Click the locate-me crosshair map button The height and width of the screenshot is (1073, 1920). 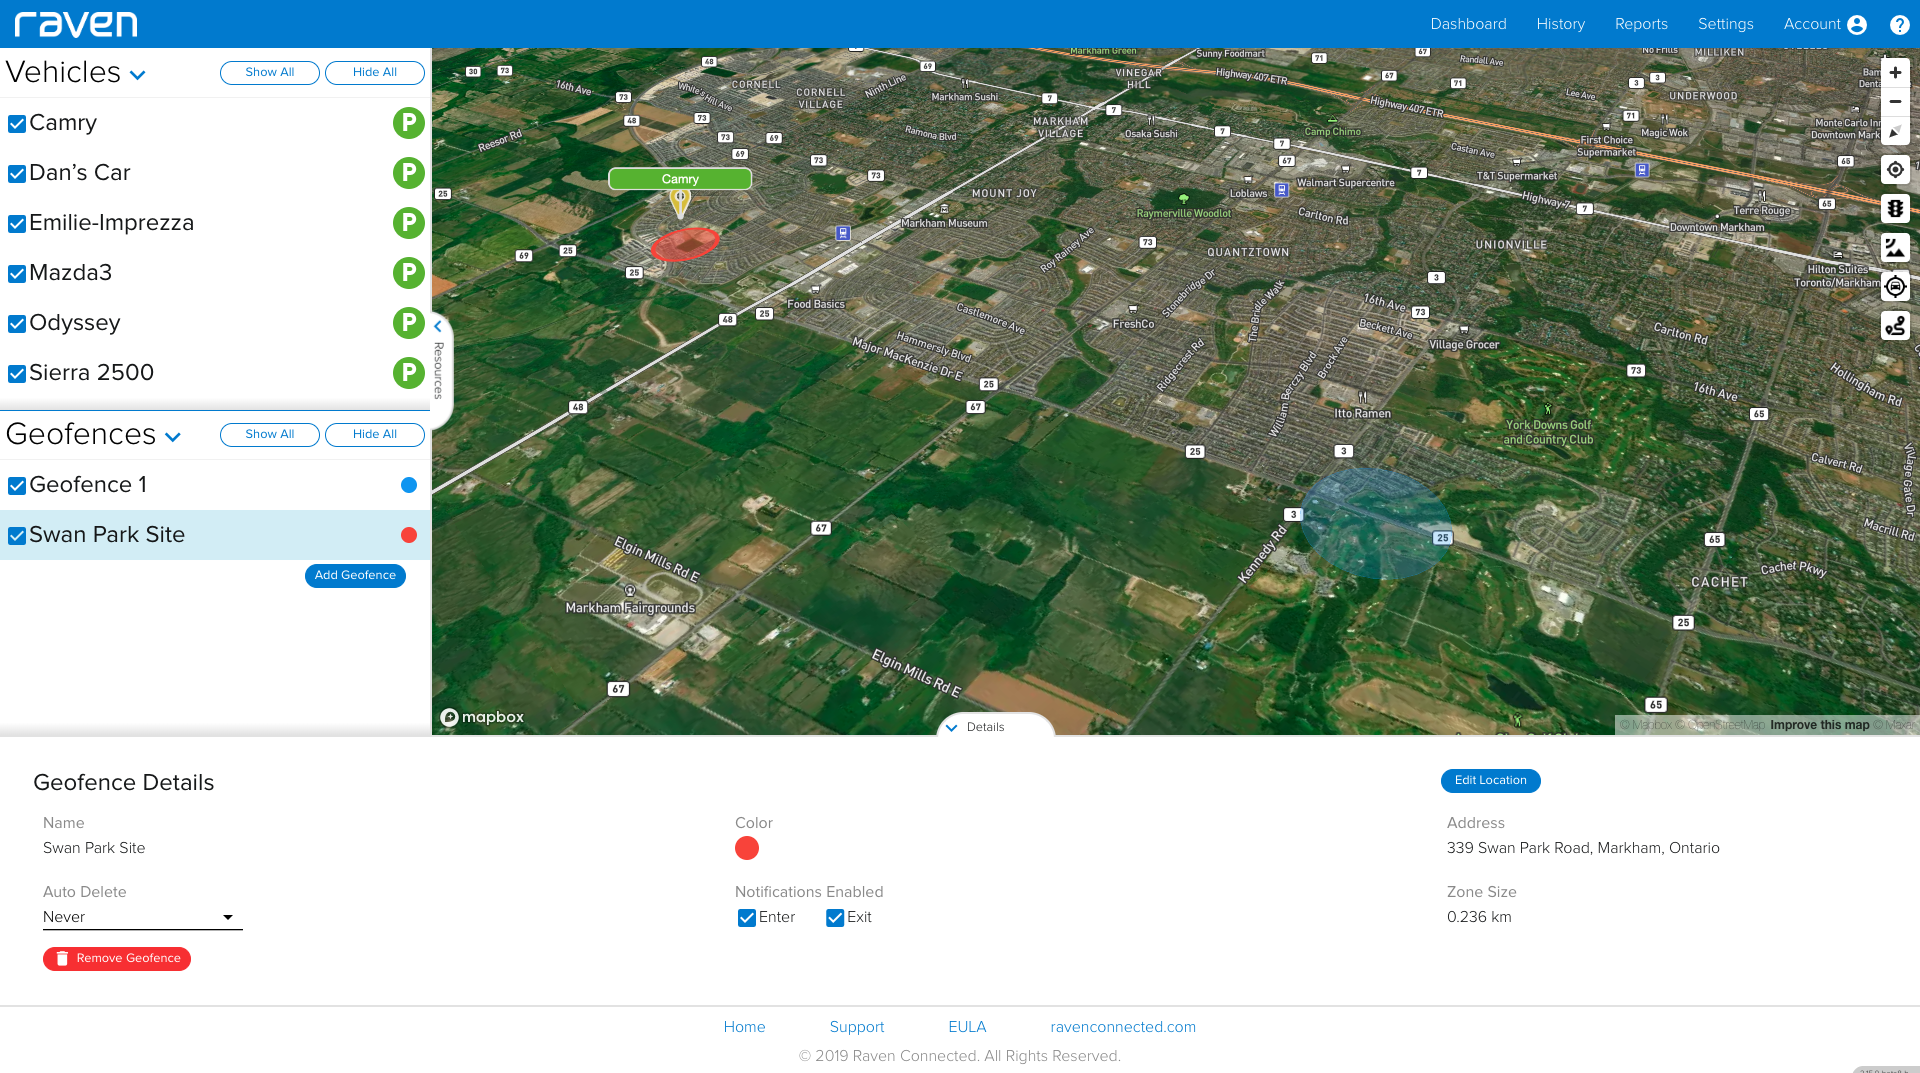click(1895, 170)
